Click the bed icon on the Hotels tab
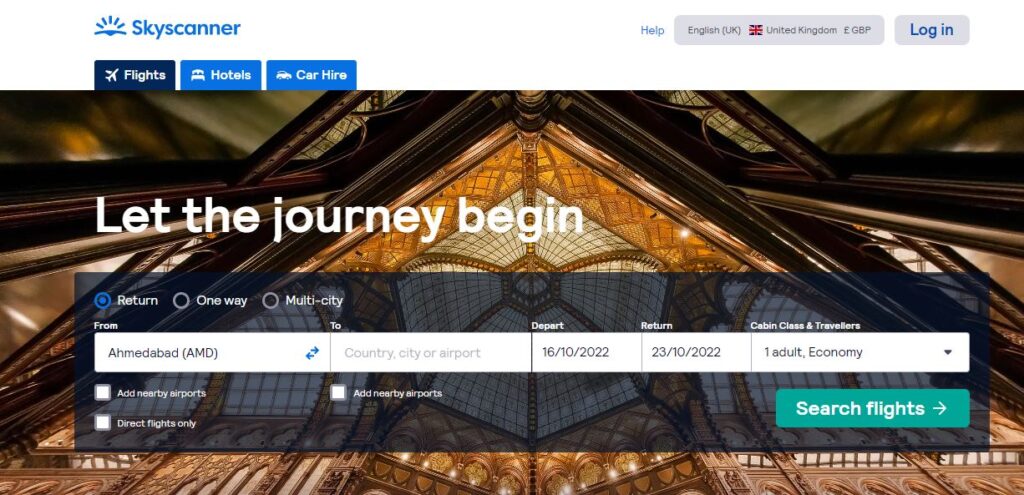Image resolution: width=1024 pixels, height=495 pixels. tap(198, 75)
